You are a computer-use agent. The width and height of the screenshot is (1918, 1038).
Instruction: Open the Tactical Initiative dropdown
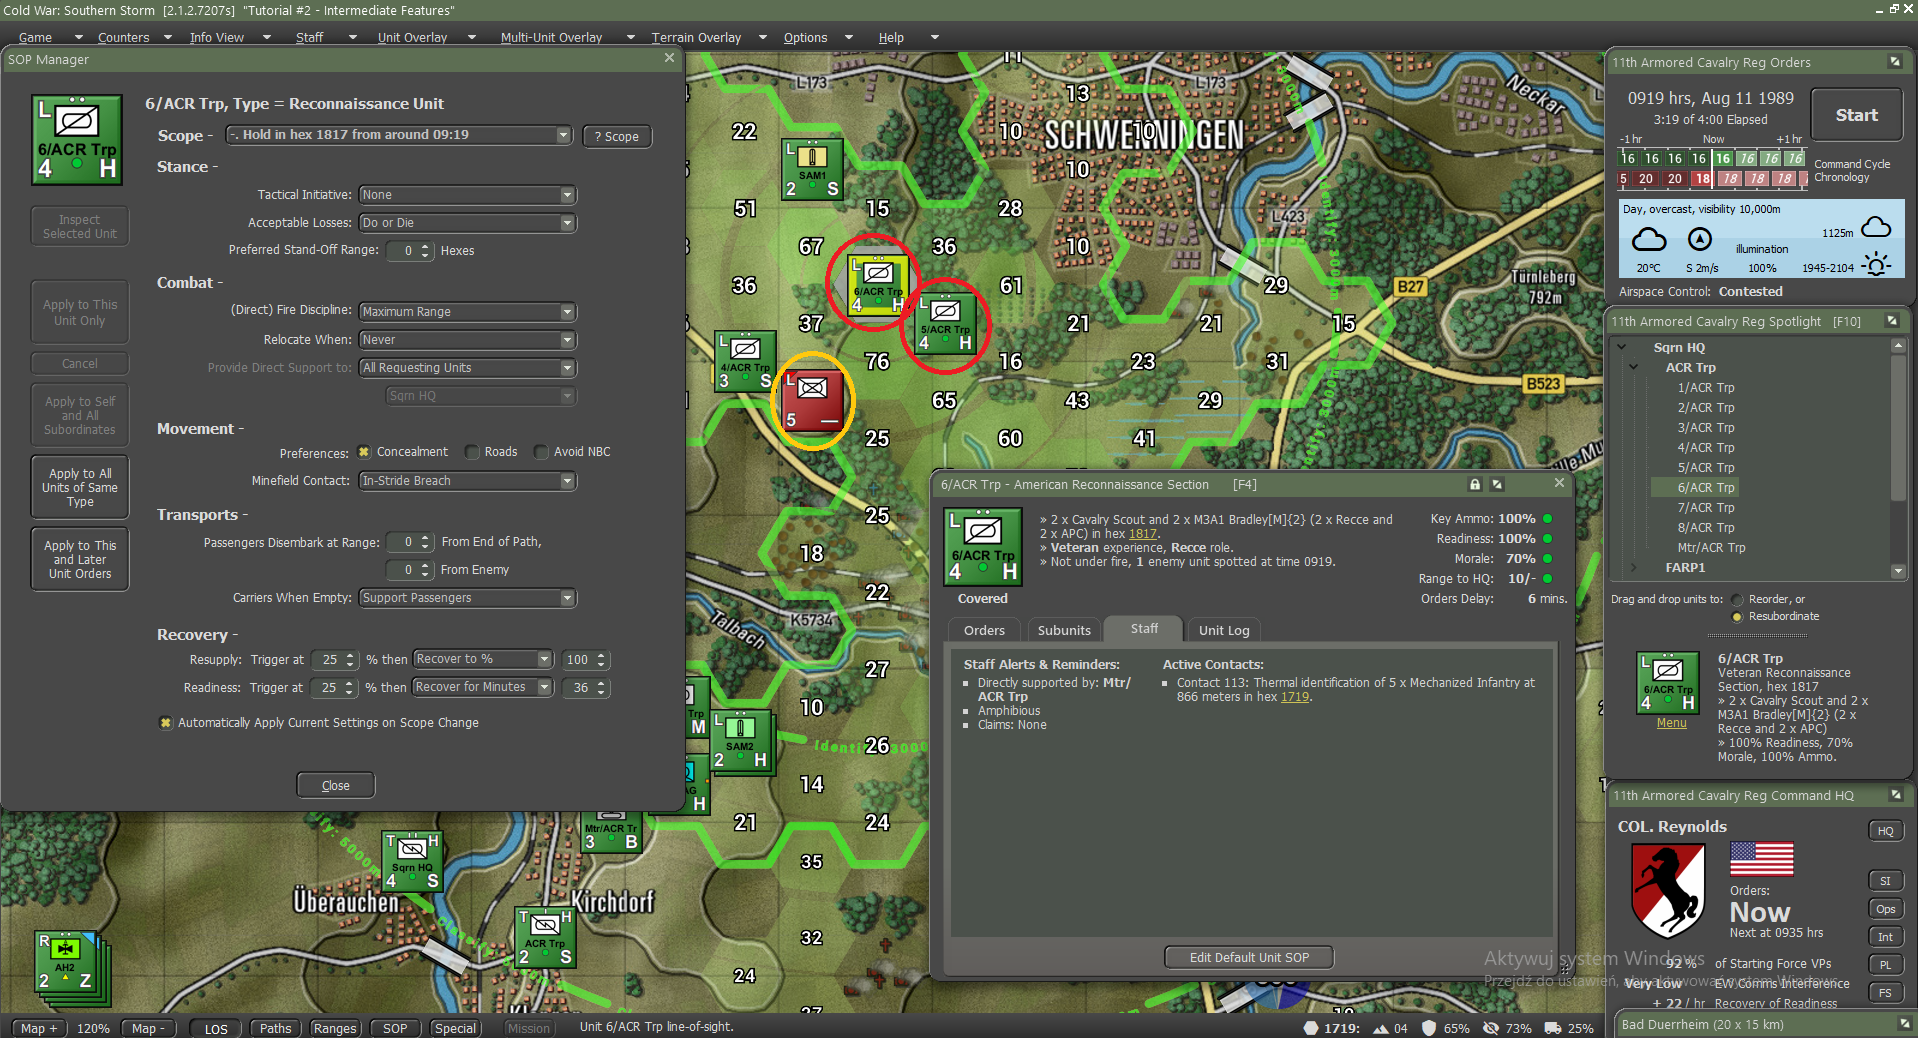tap(468, 195)
